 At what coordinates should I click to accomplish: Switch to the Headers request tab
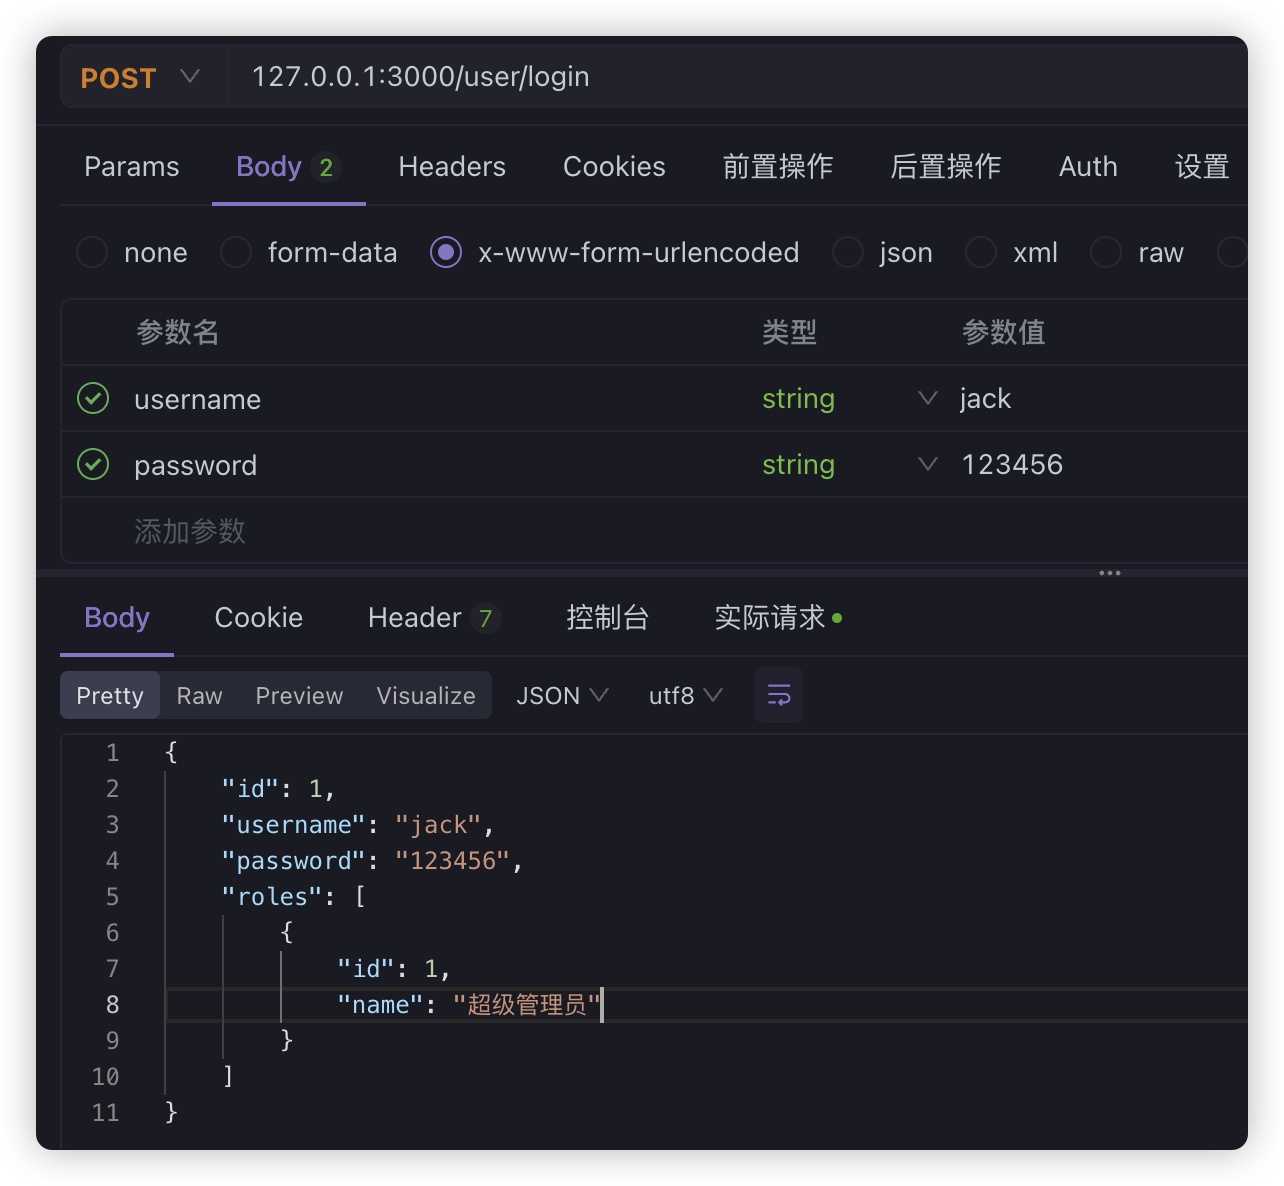click(452, 167)
